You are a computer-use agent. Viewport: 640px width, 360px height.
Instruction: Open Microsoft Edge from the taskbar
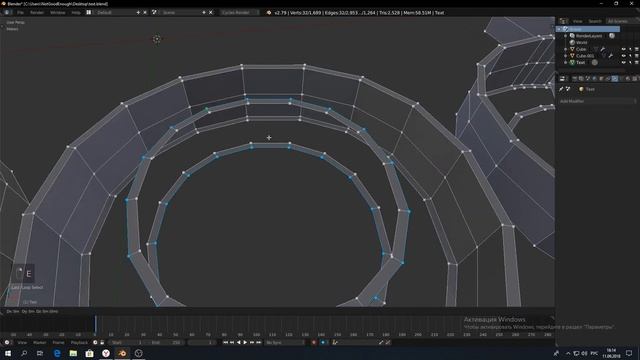pos(57,353)
